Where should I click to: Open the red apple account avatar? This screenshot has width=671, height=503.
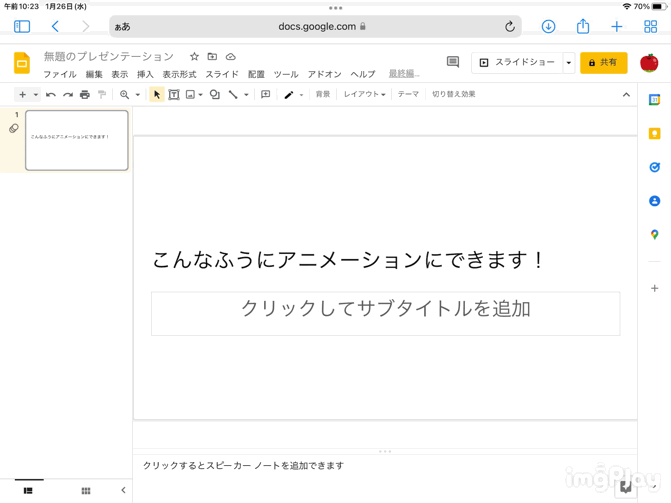(x=649, y=63)
